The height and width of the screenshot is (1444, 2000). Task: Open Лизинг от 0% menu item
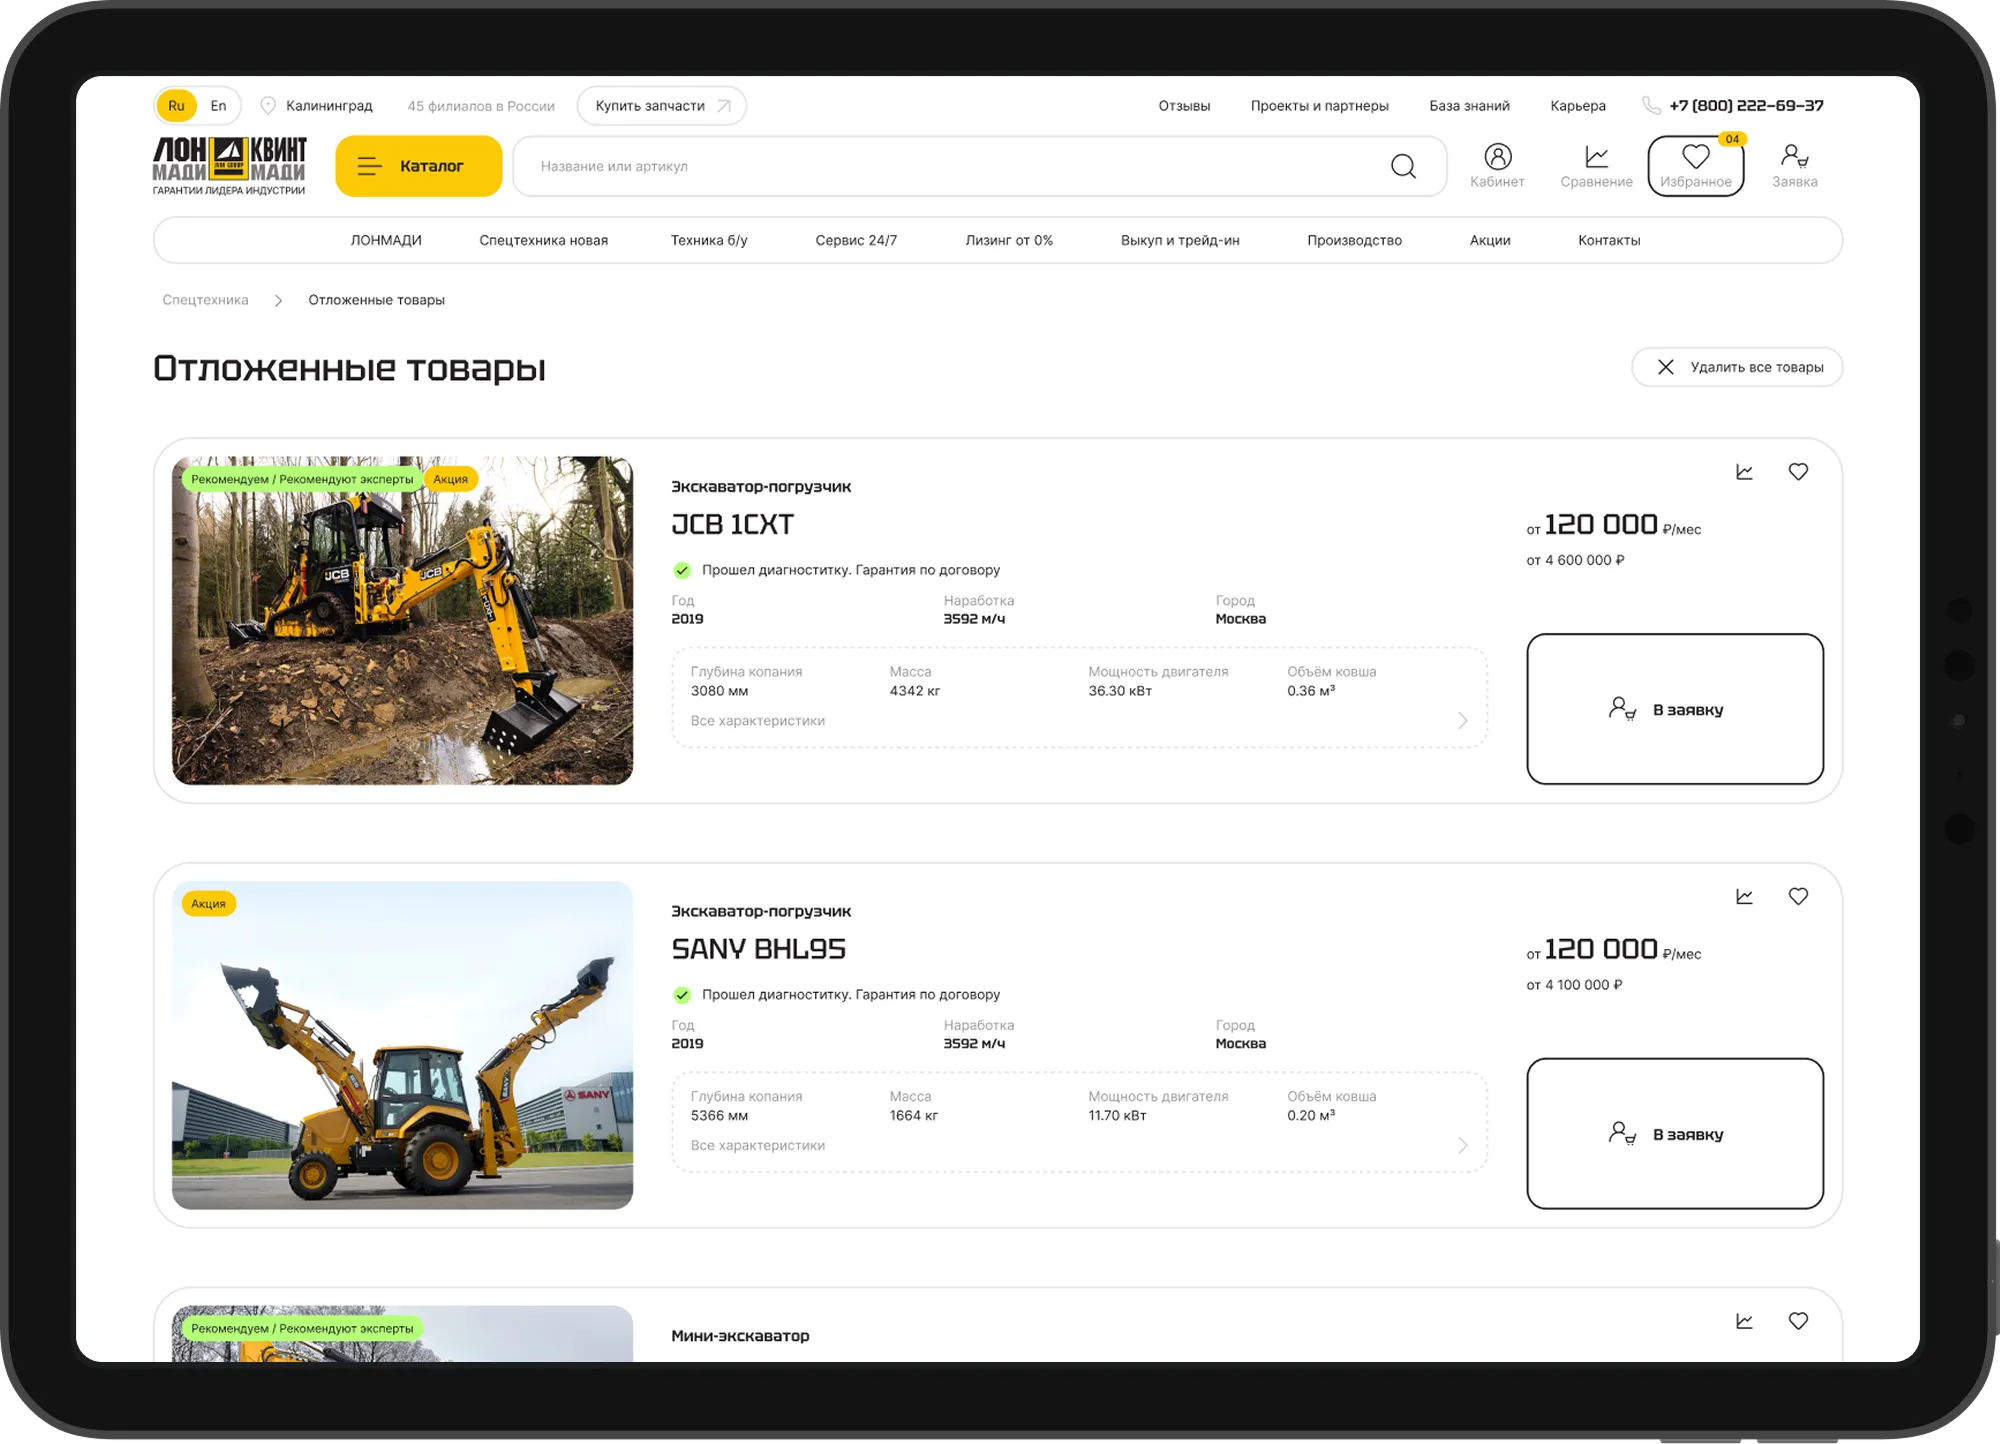click(x=1008, y=241)
